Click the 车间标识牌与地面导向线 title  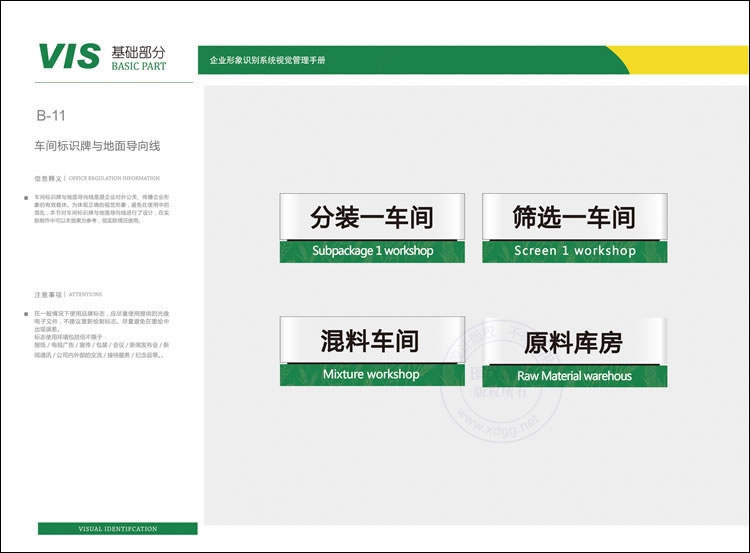coord(97,146)
